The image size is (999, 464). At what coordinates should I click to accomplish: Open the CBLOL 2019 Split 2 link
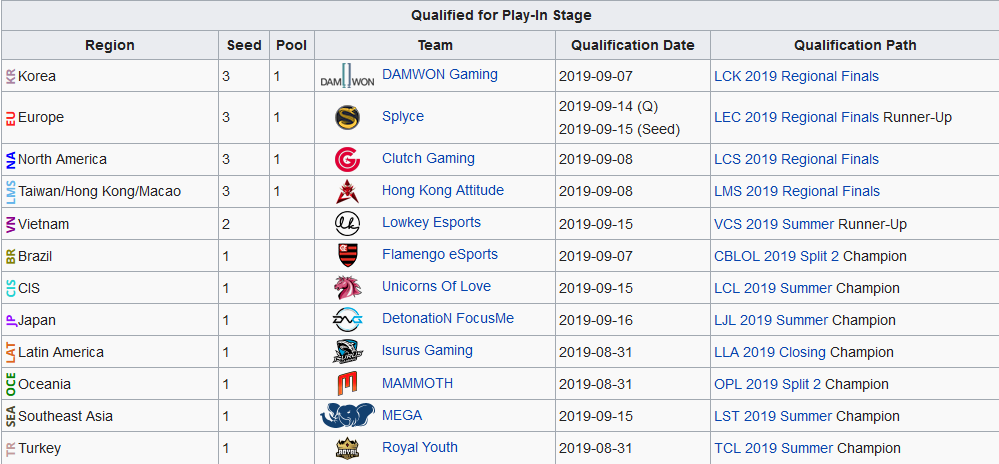(776, 256)
